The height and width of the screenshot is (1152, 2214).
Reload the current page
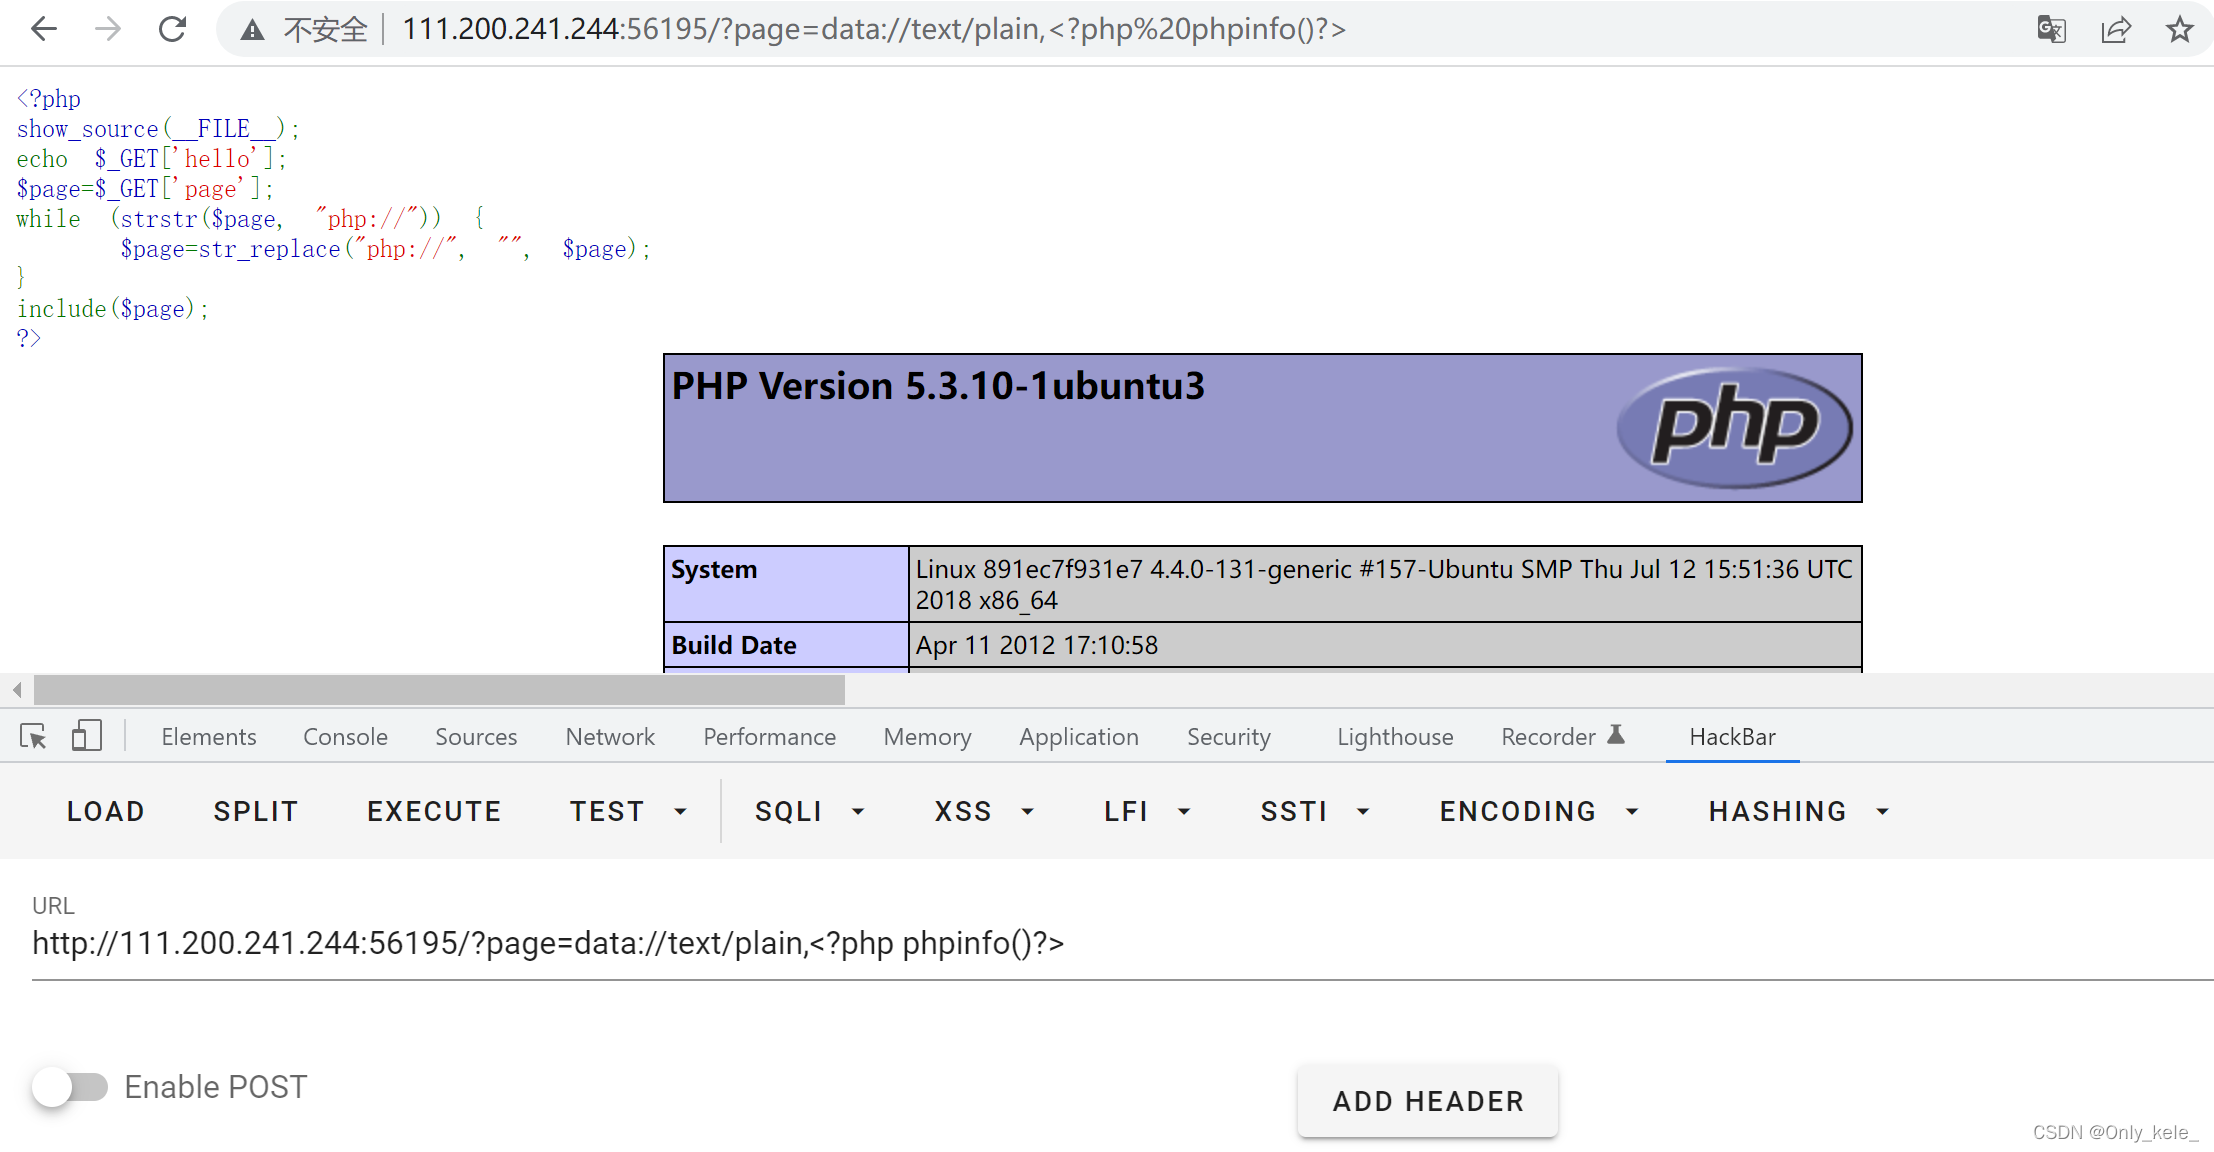172,29
